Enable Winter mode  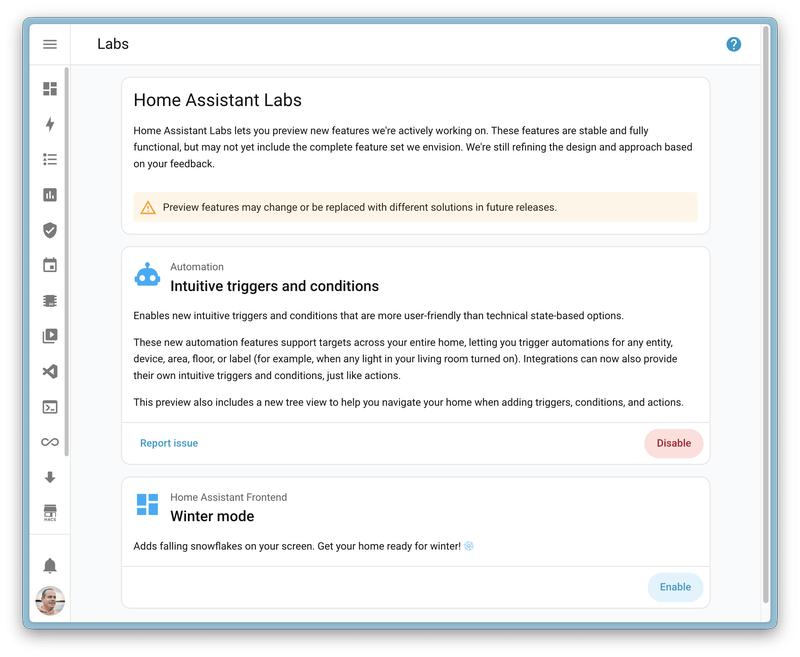(675, 587)
